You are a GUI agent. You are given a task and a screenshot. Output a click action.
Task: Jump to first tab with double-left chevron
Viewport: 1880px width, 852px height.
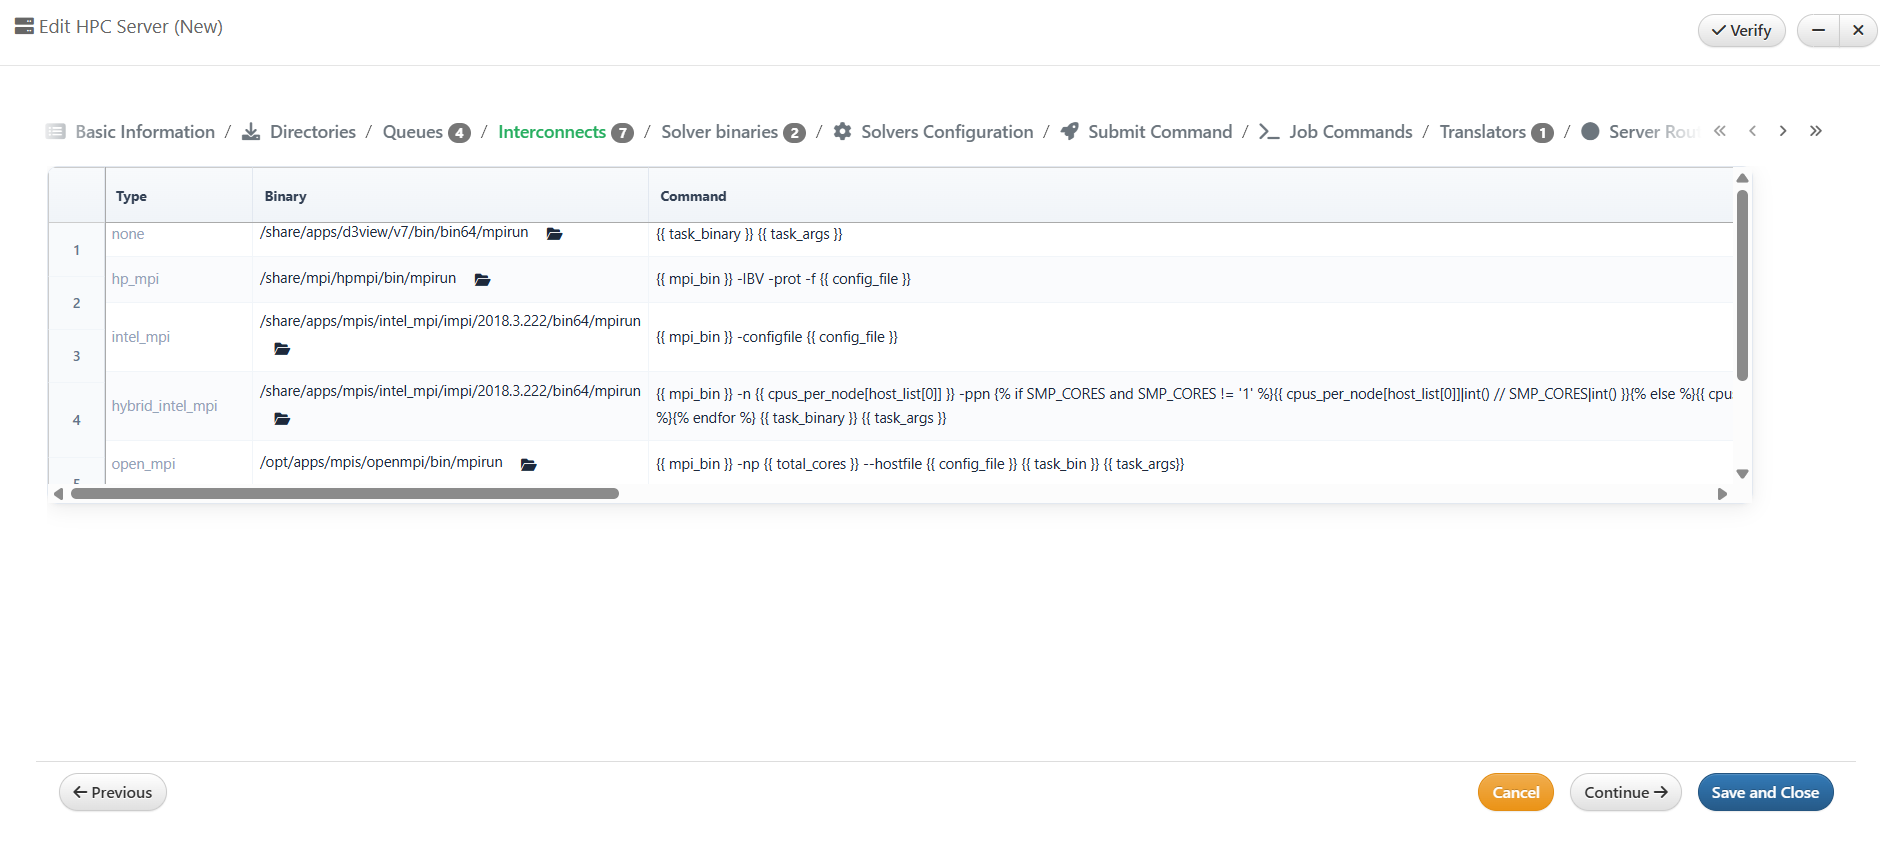(1720, 131)
